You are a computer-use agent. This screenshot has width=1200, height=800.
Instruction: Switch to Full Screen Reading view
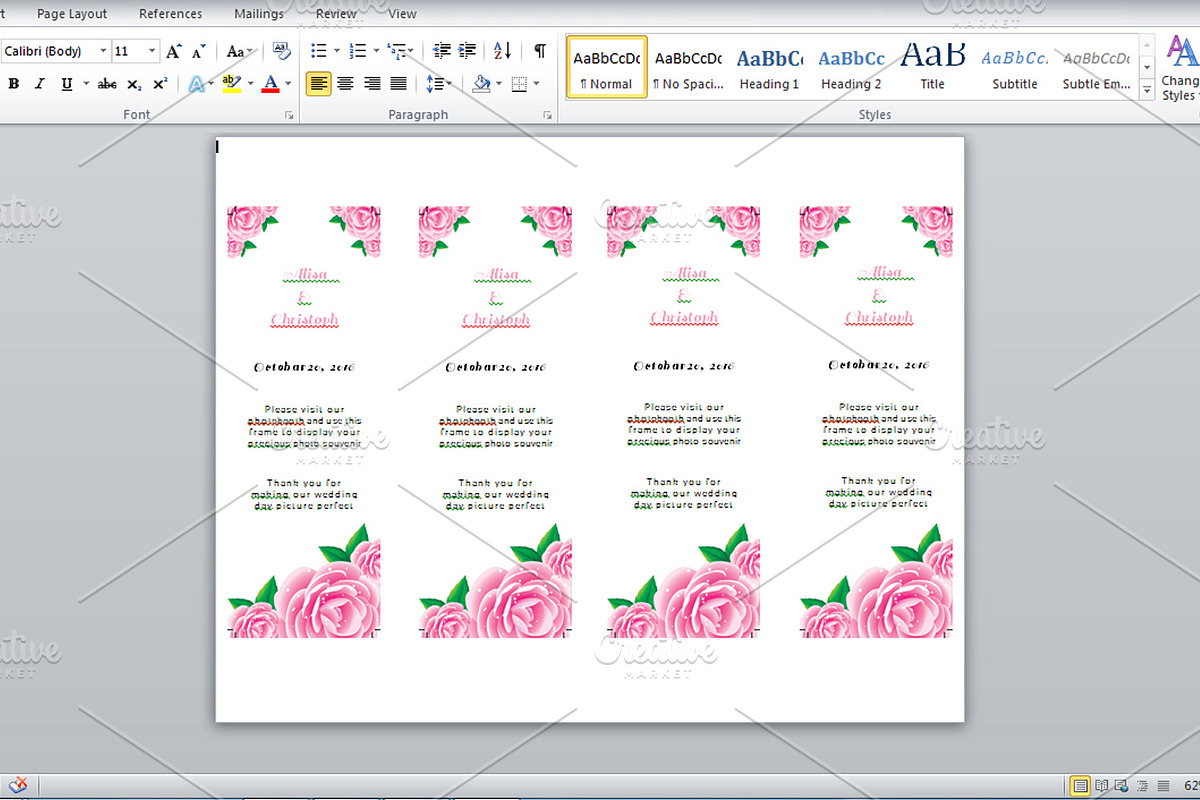pos(1102,785)
